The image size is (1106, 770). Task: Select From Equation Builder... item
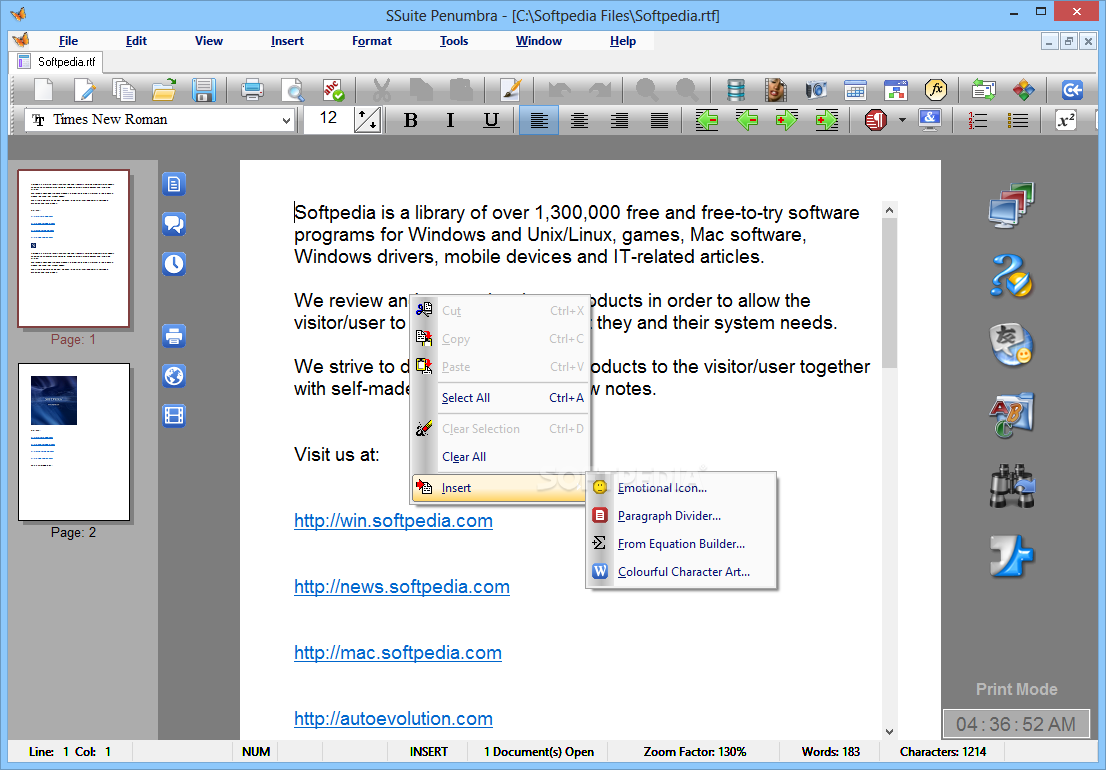click(x=681, y=544)
